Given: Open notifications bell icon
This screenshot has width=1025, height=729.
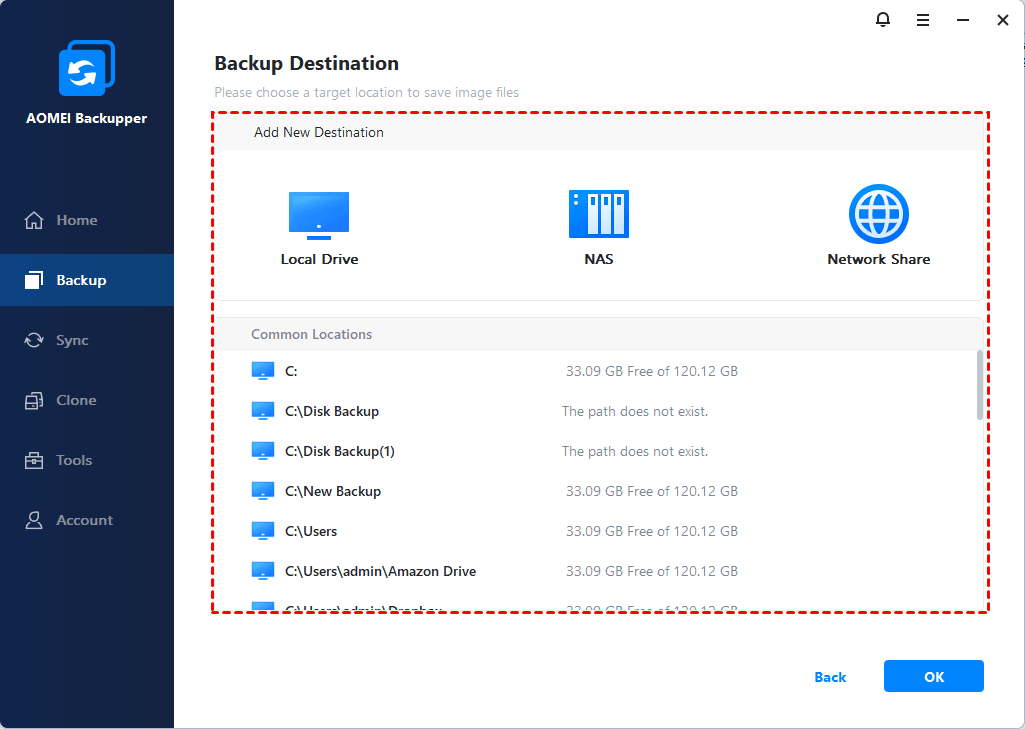Looking at the screenshot, I should pyautogui.click(x=883, y=20).
